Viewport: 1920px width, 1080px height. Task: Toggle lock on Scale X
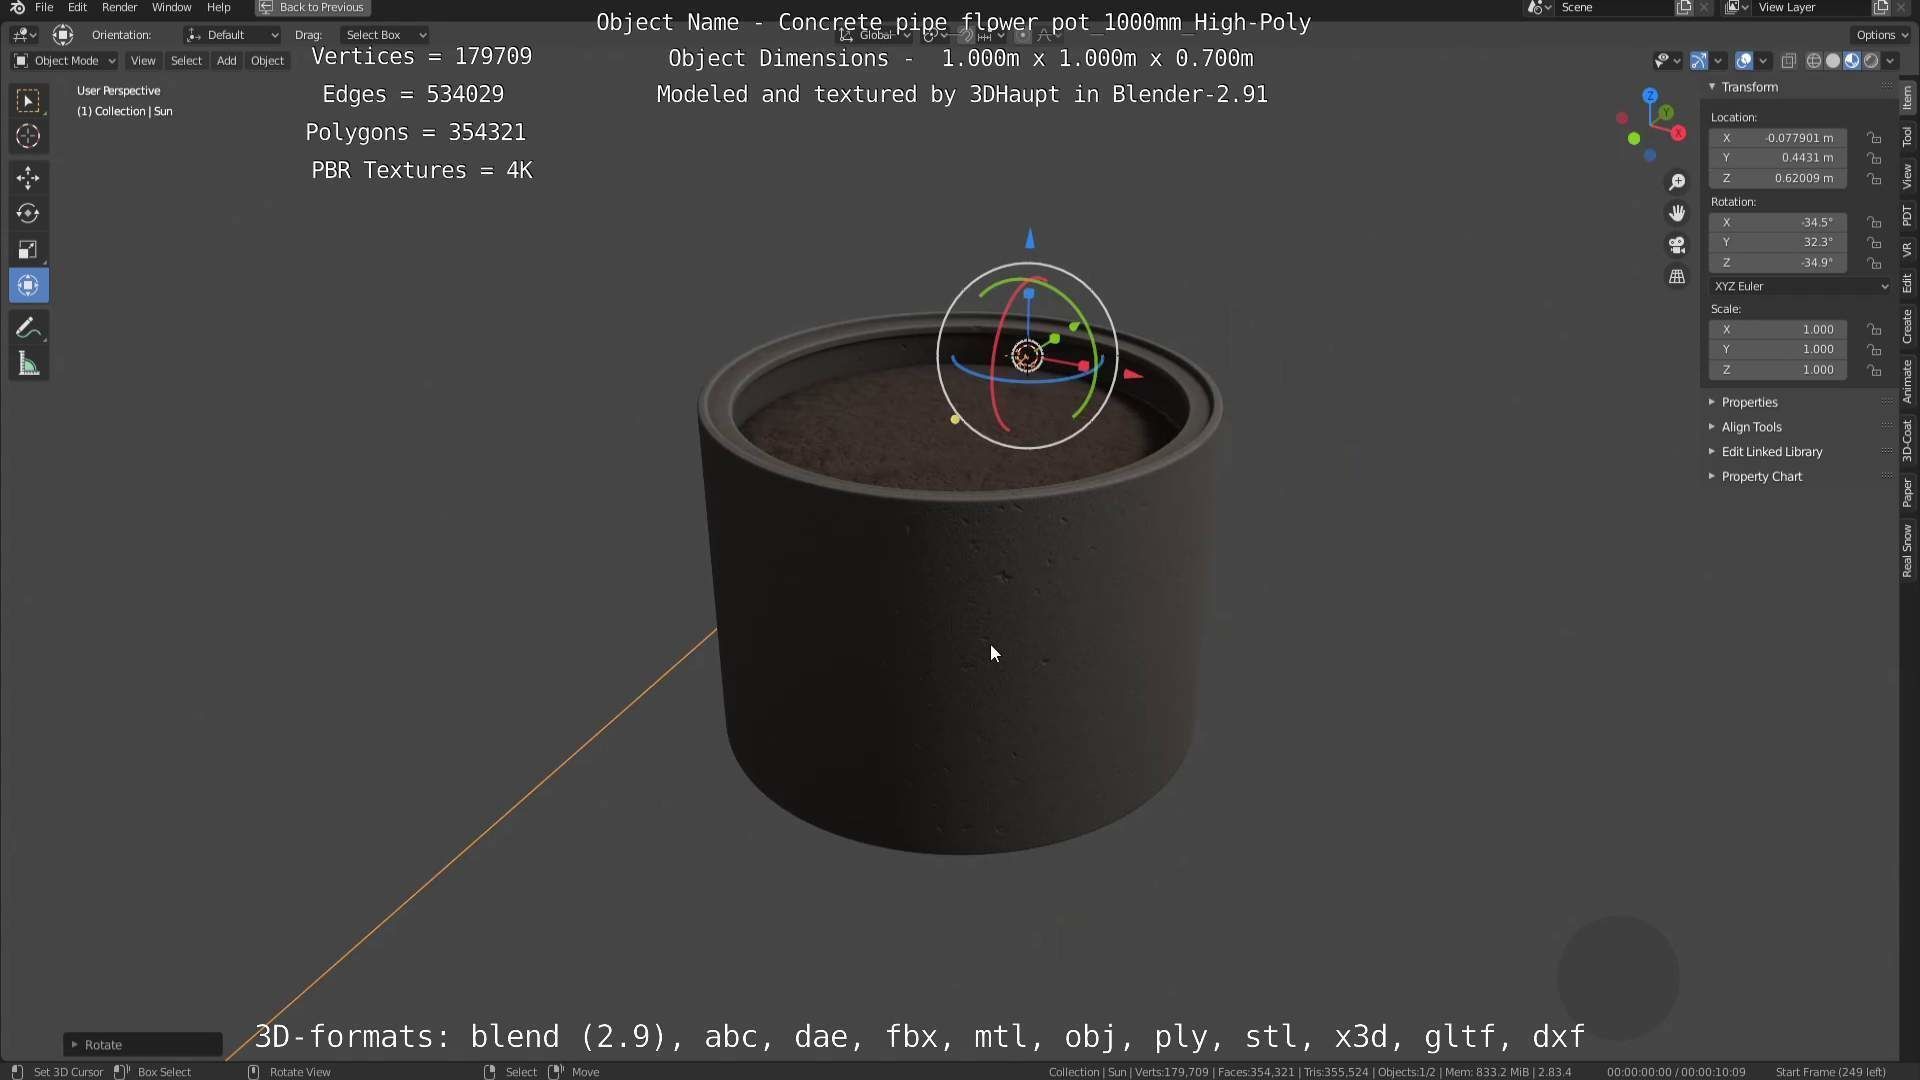(x=1874, y=329)
